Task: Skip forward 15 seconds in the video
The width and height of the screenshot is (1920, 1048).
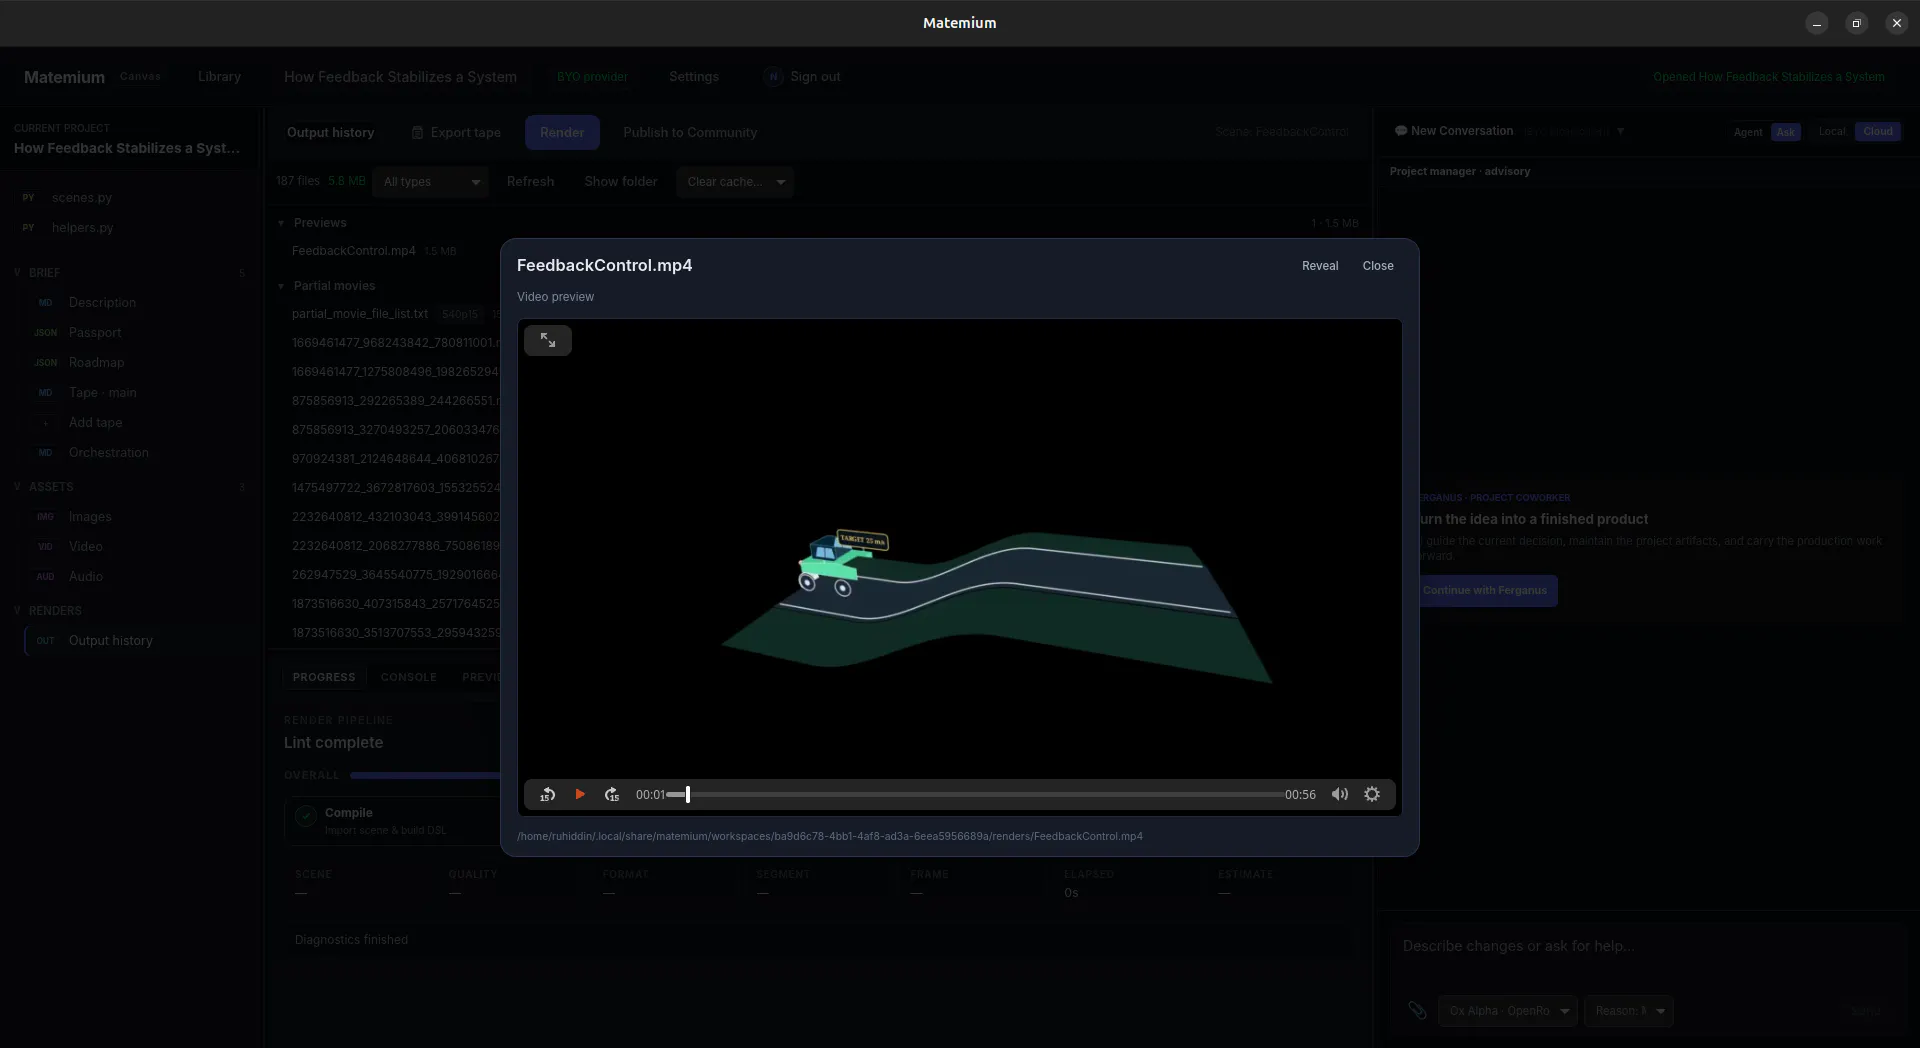Action: [x=612, y=794]
